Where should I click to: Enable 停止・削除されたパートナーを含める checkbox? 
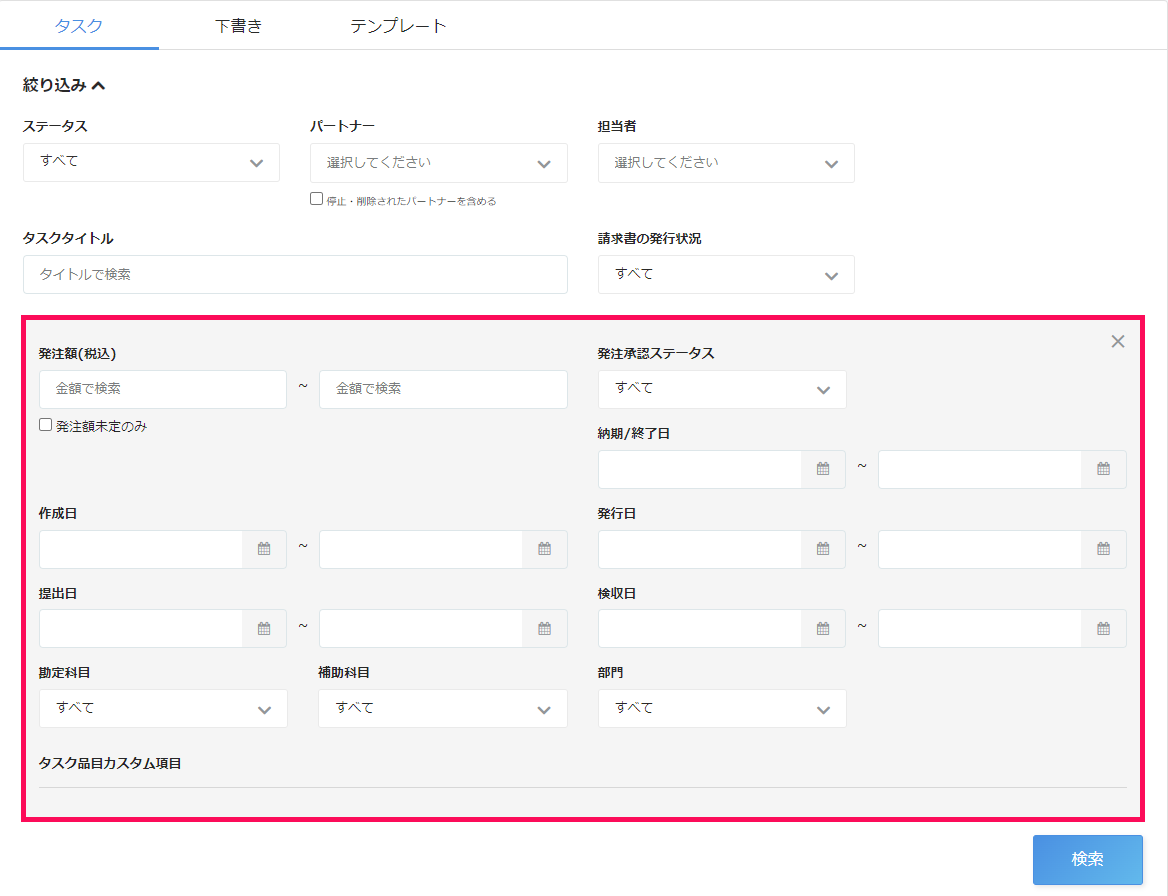[317, 199]
